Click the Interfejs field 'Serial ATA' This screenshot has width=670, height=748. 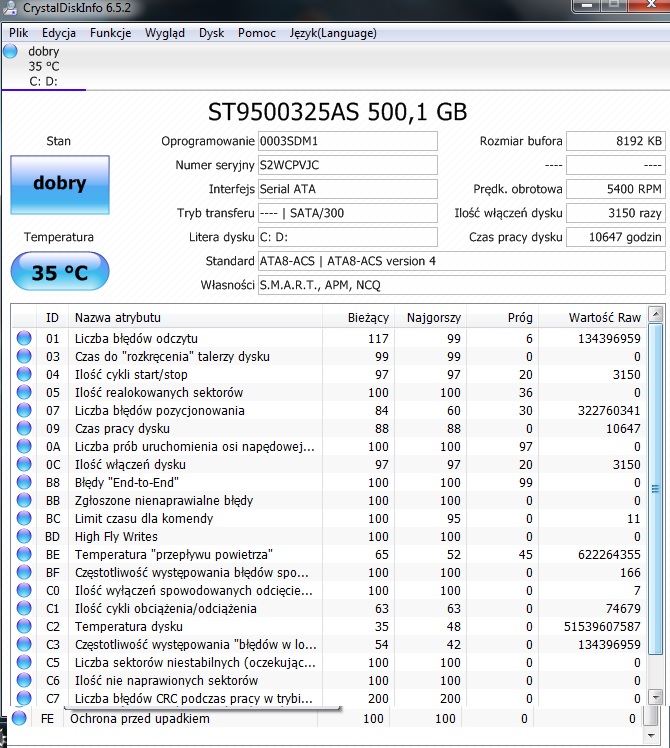click(x=347, y=189)
